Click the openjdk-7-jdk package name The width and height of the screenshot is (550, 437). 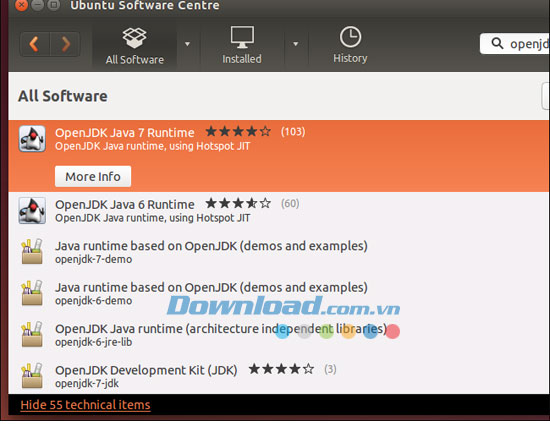pos(87,384)
